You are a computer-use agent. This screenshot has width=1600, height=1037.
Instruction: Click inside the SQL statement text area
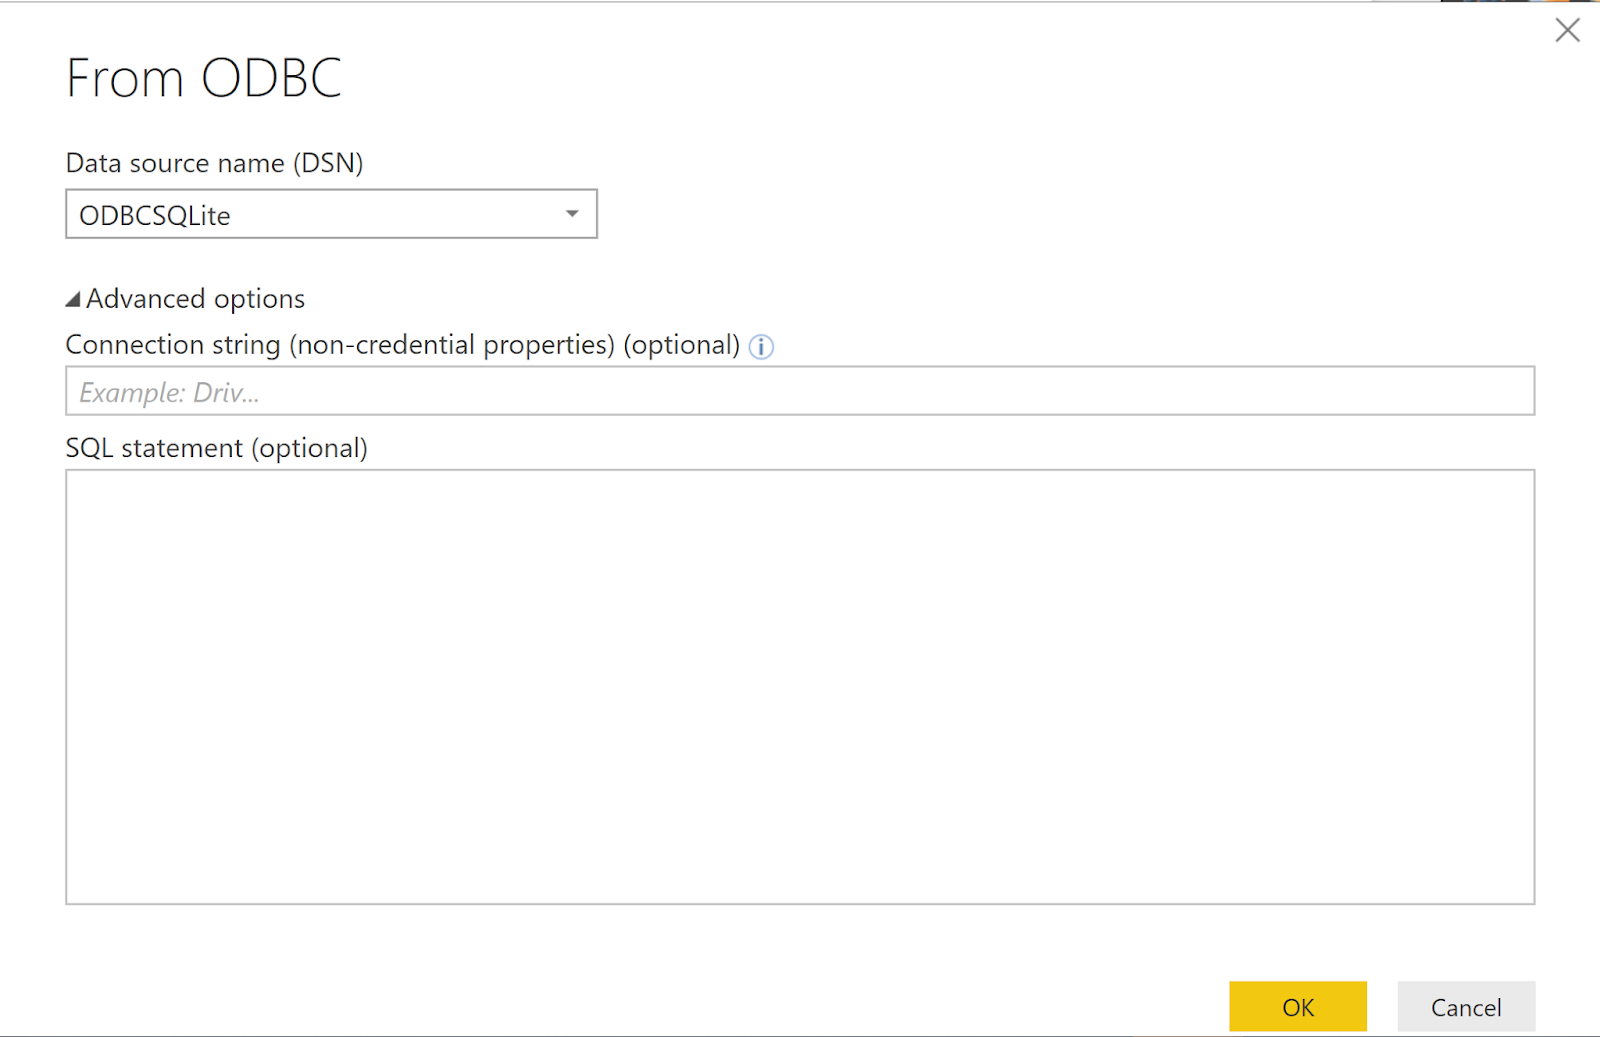coord(800,687)
